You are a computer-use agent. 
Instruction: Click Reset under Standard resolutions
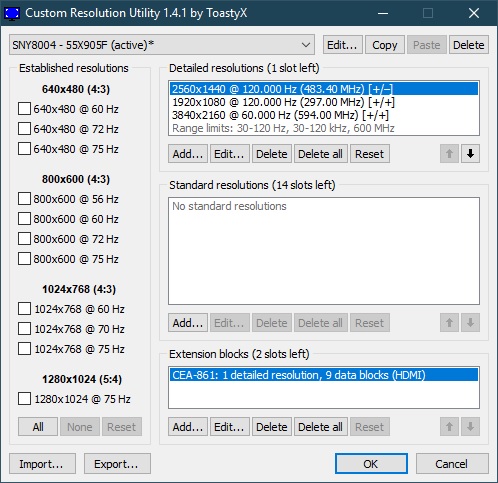[x=370, y=322]
